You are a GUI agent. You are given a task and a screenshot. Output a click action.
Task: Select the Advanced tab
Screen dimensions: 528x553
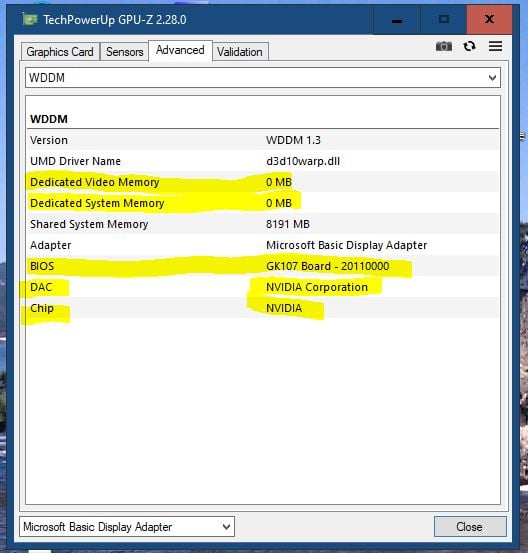point(180,50)
